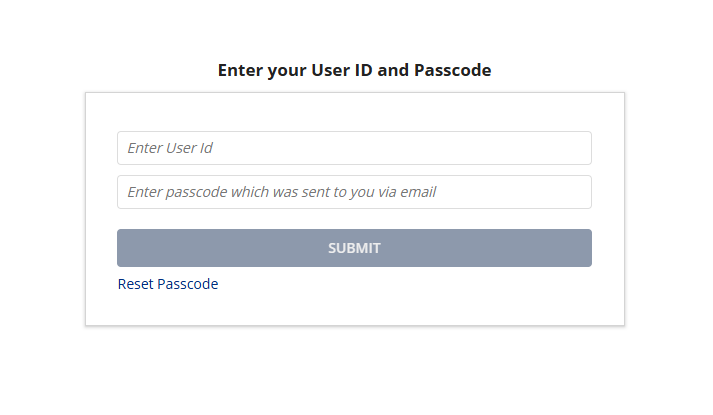Image resolution: width=713 pixels, height=415 pixels.
Task: Click inside the User Id entry area
Action: 354,148
